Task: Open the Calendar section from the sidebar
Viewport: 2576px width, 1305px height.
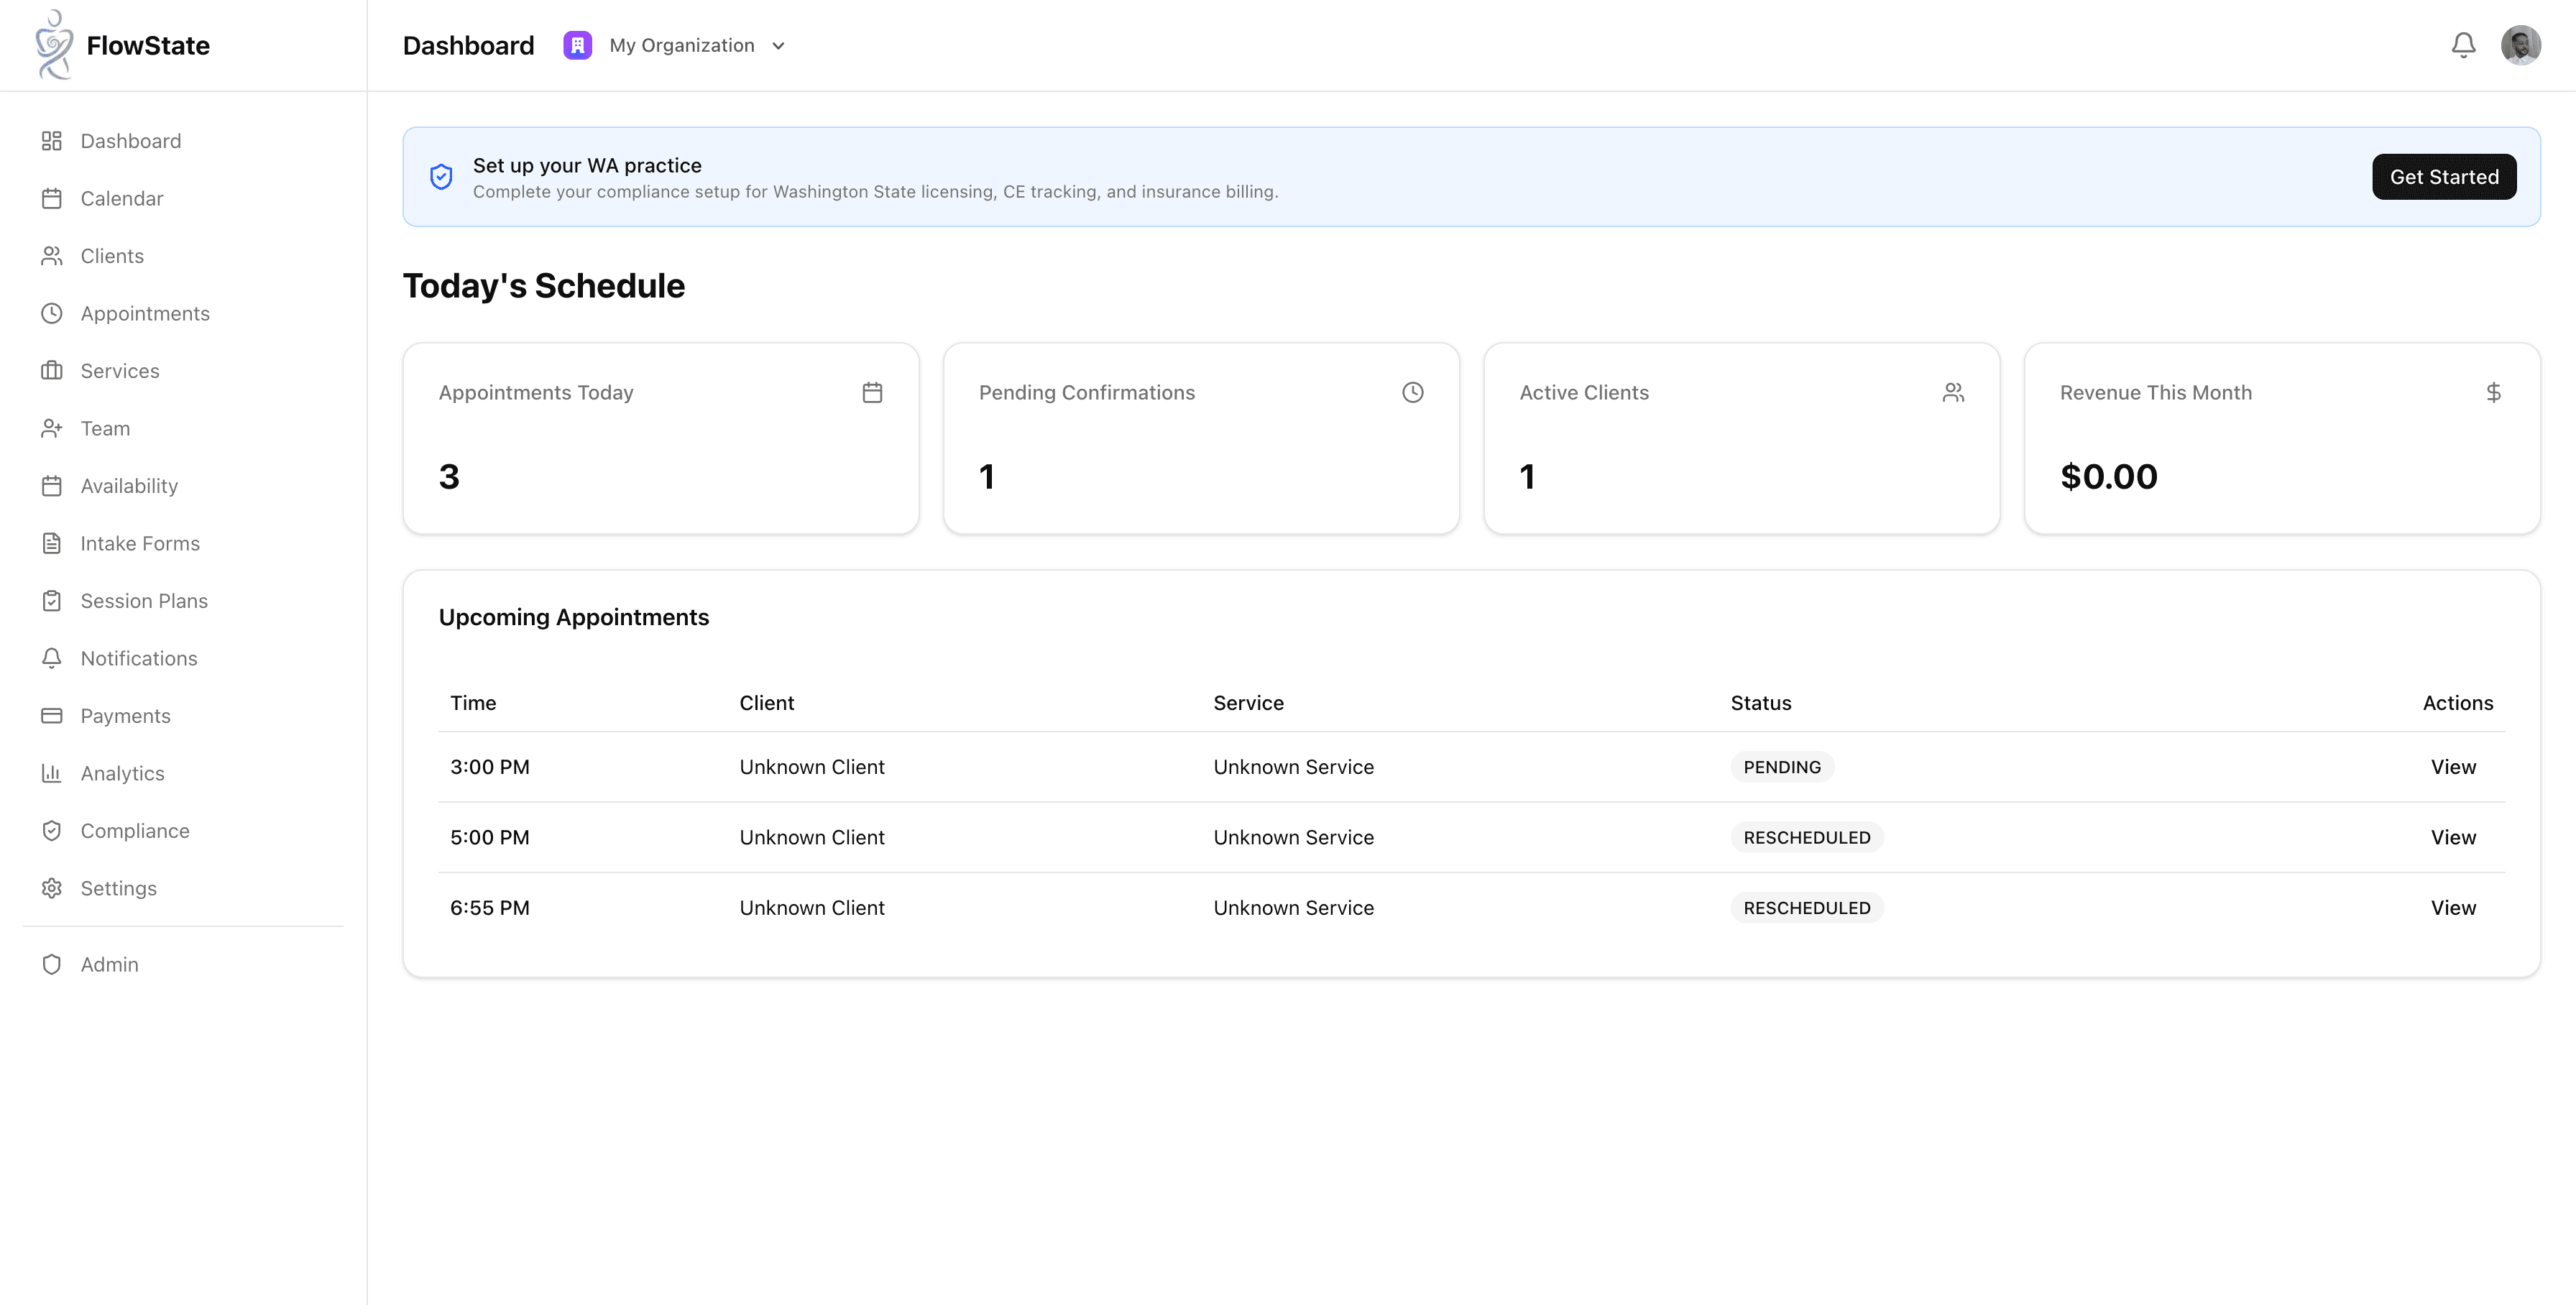Action: click(x=122, y=198)
